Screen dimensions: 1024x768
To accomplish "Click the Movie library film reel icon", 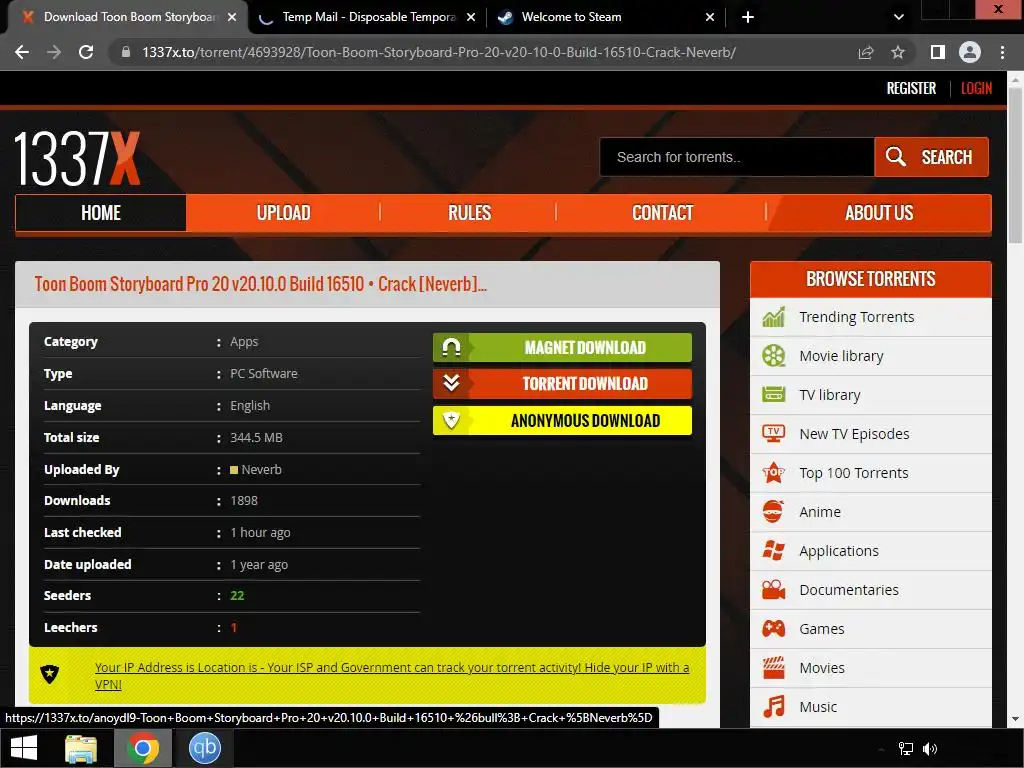I will tap(774, 356).
